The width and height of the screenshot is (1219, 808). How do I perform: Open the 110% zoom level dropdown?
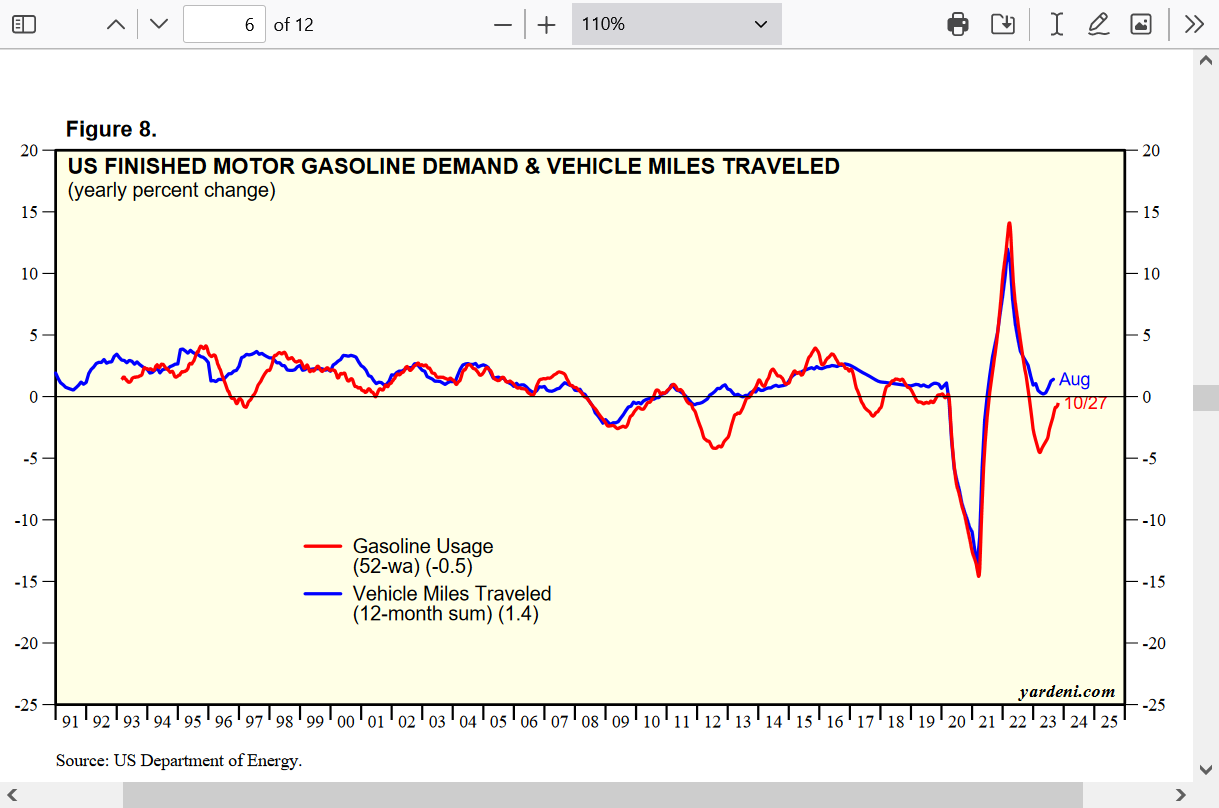(x=676, y=24)
